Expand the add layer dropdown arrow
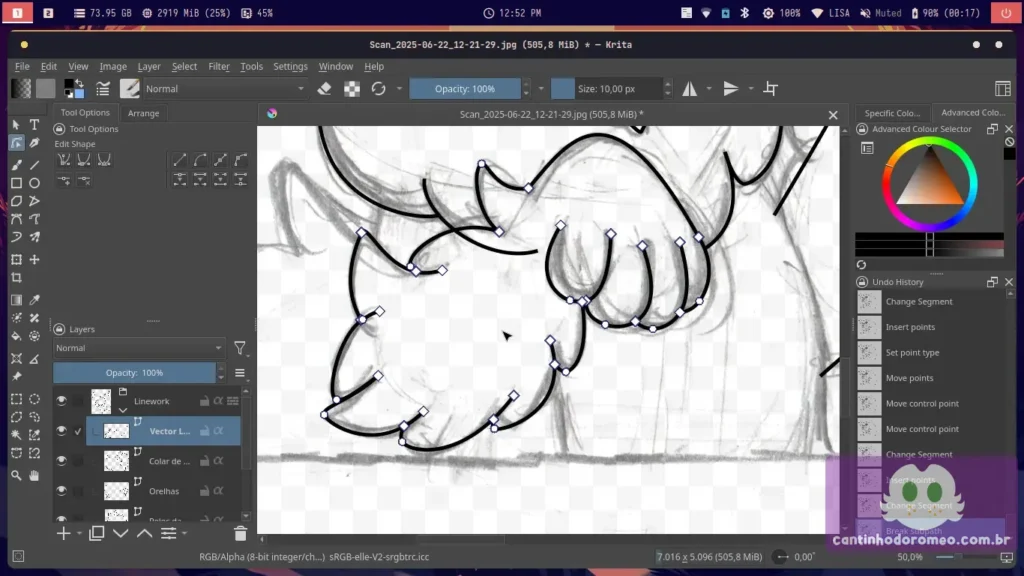 tap(79, 534)
